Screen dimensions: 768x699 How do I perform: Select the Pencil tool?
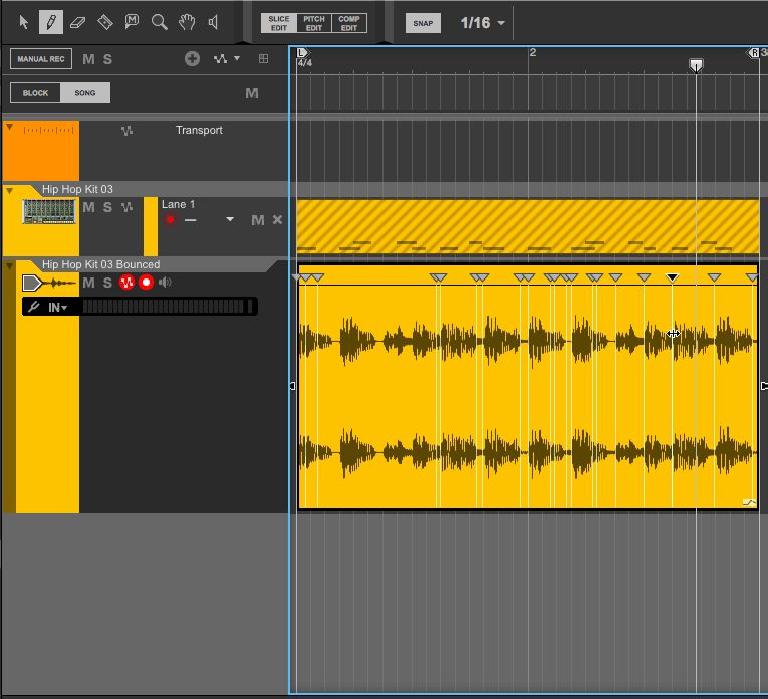click(51, 23)
